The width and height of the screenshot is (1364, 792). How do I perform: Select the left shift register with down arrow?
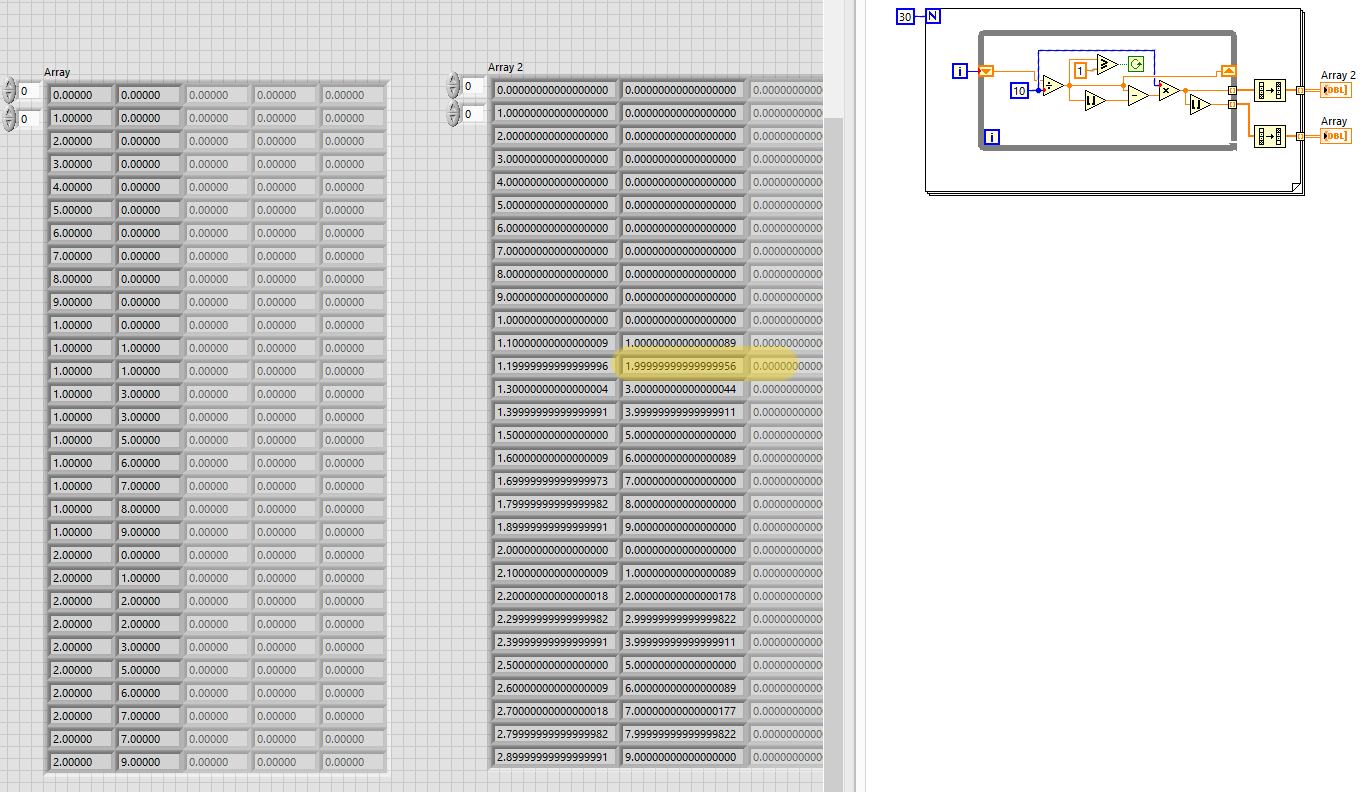[986, 71]
